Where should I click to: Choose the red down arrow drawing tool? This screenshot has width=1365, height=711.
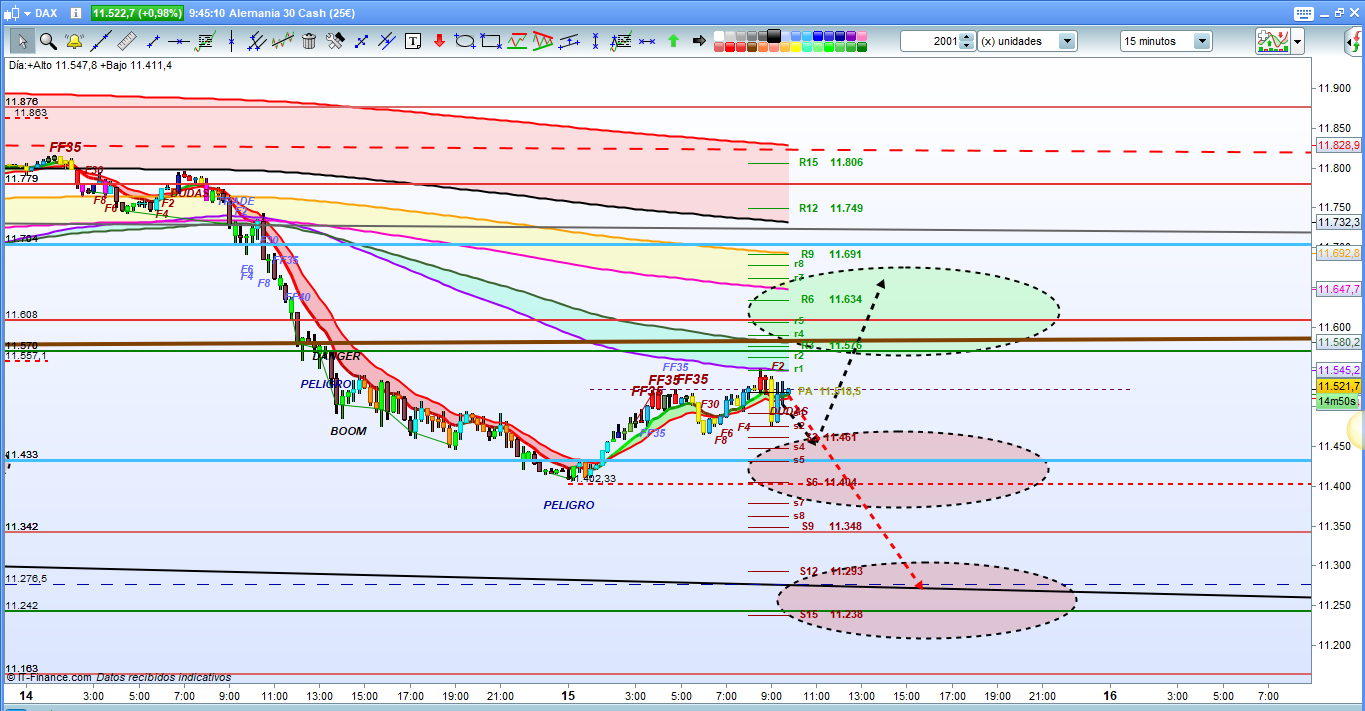(439, 41)
